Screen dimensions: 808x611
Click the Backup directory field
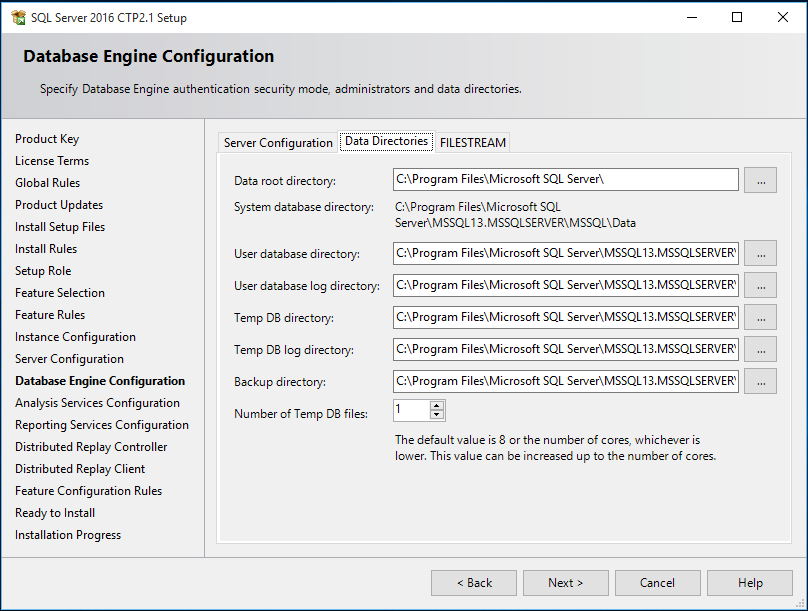tap(565, 381)
